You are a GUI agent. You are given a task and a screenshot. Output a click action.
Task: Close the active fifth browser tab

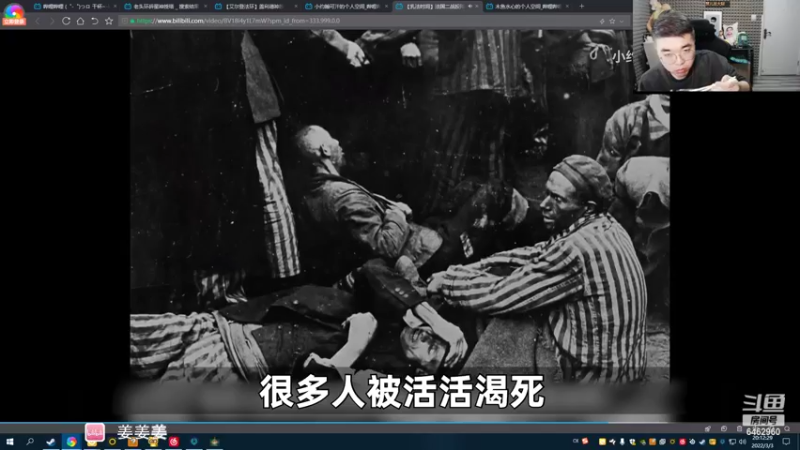tap(477, 6)
